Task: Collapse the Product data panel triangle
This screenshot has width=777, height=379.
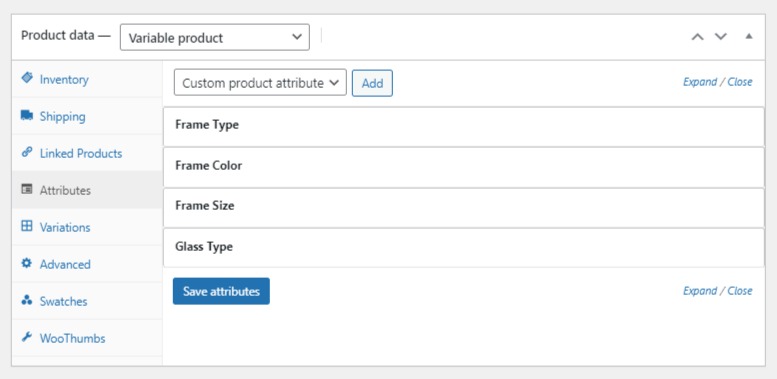Action: pyautogui.click(x=749, y=36)
